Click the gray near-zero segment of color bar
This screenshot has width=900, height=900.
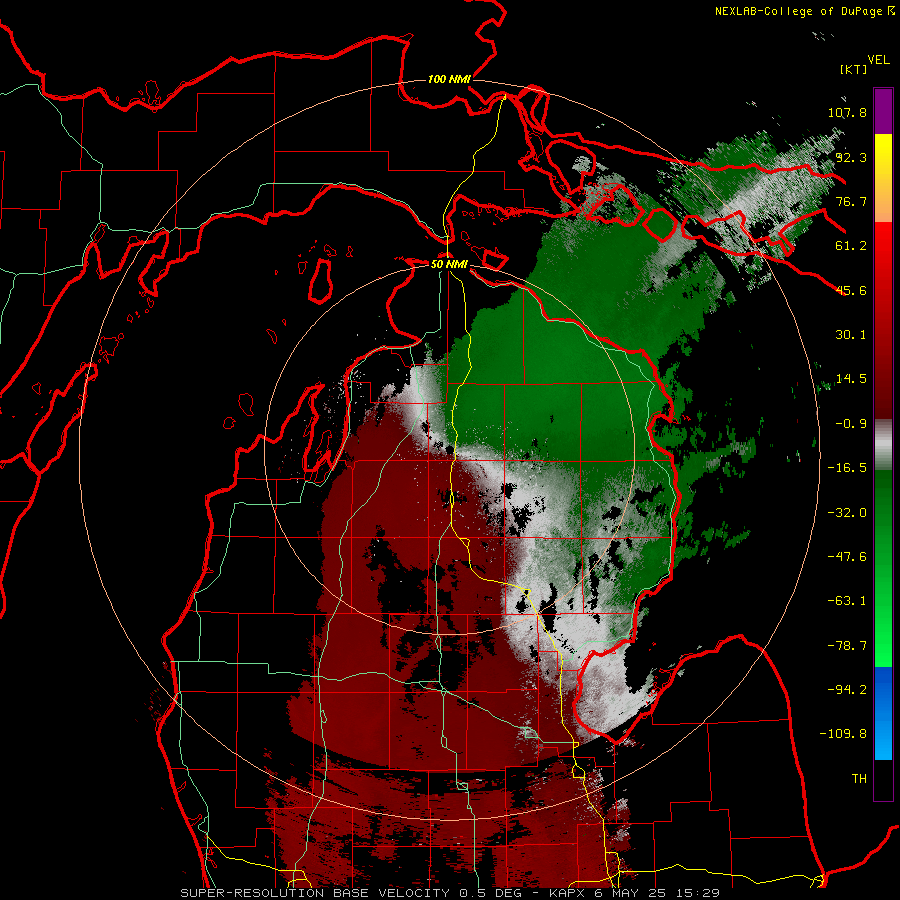click(x=883, y=445)
